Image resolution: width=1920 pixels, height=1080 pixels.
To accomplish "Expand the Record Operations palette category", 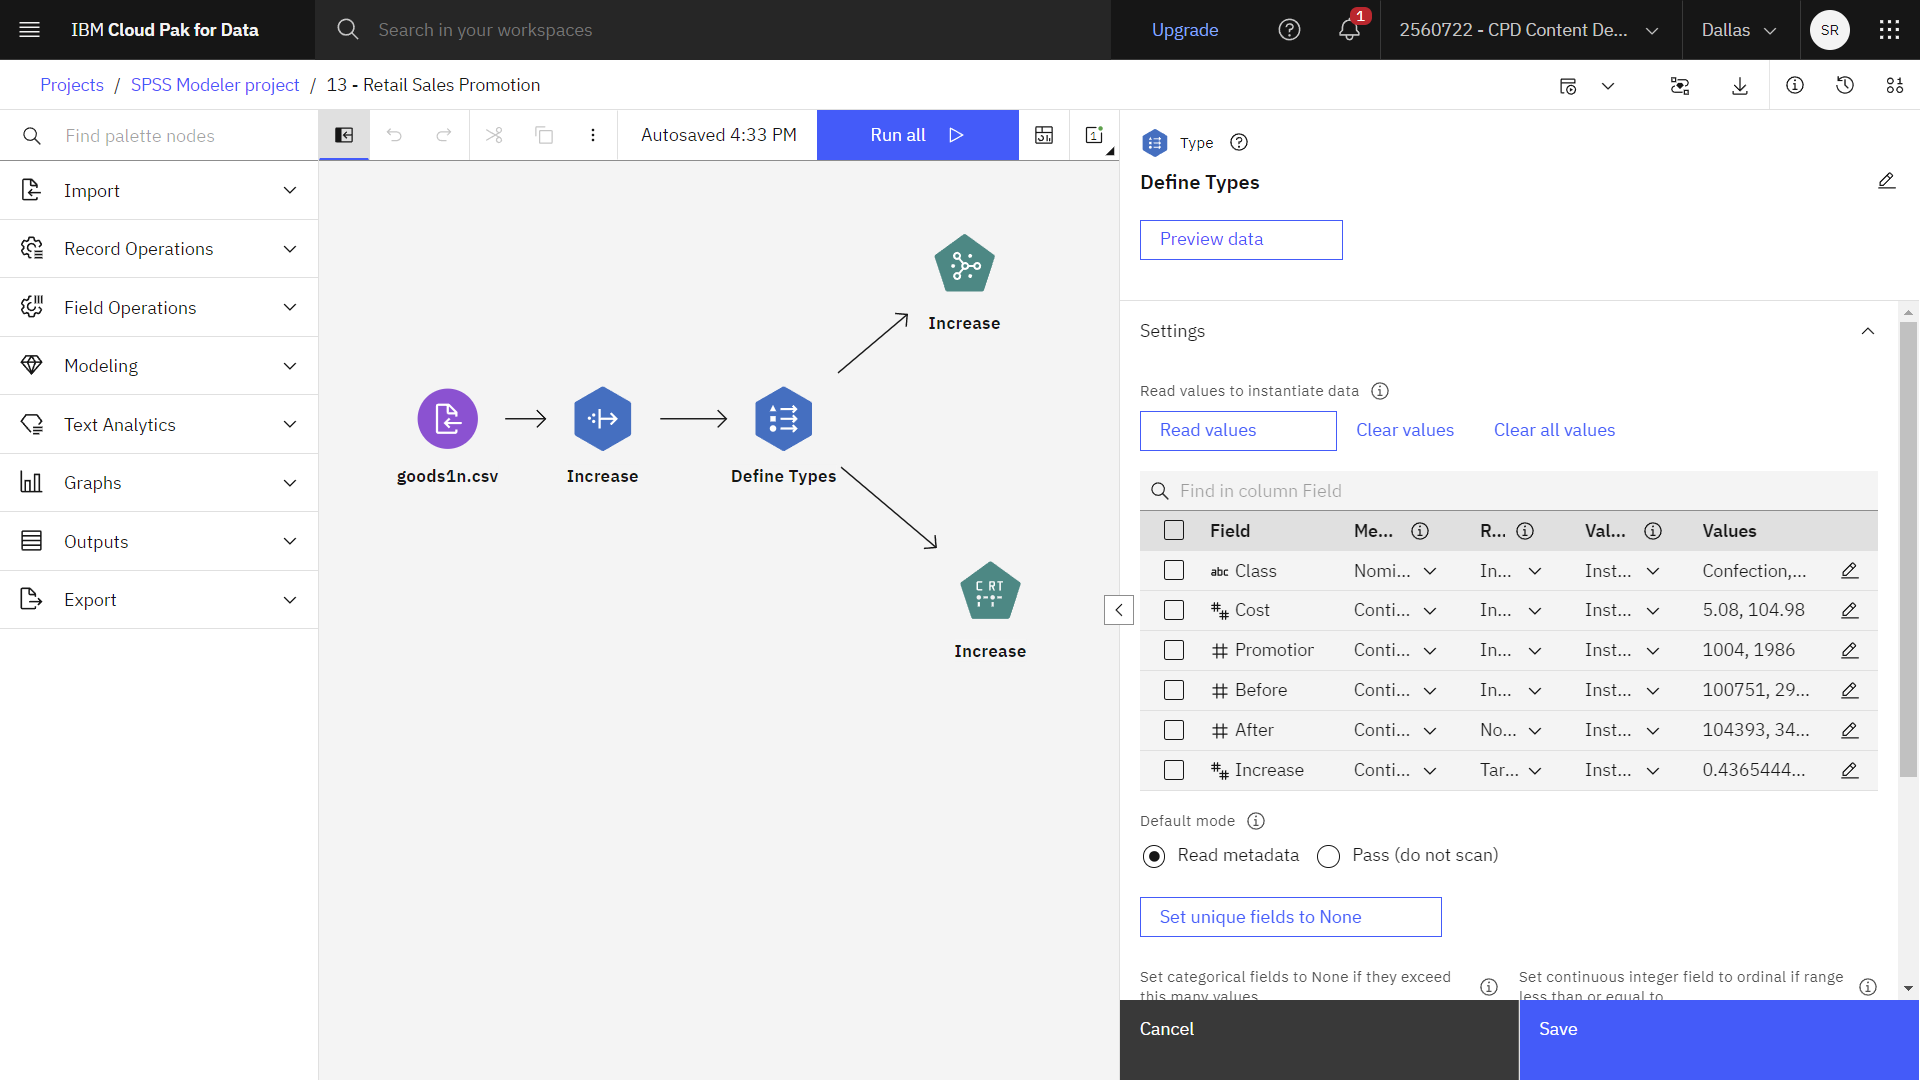I will point(159,249).
